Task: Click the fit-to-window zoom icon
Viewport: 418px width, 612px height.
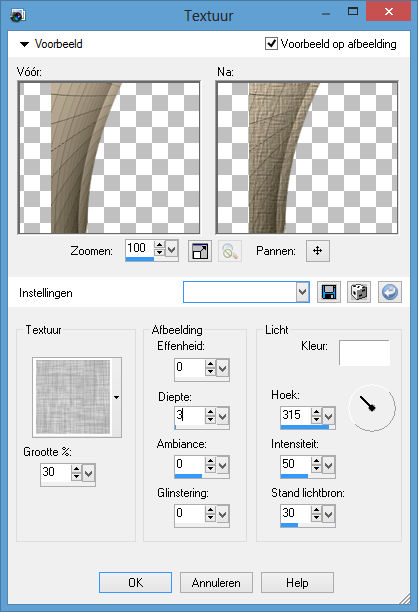Action: [x=200, y=251]
